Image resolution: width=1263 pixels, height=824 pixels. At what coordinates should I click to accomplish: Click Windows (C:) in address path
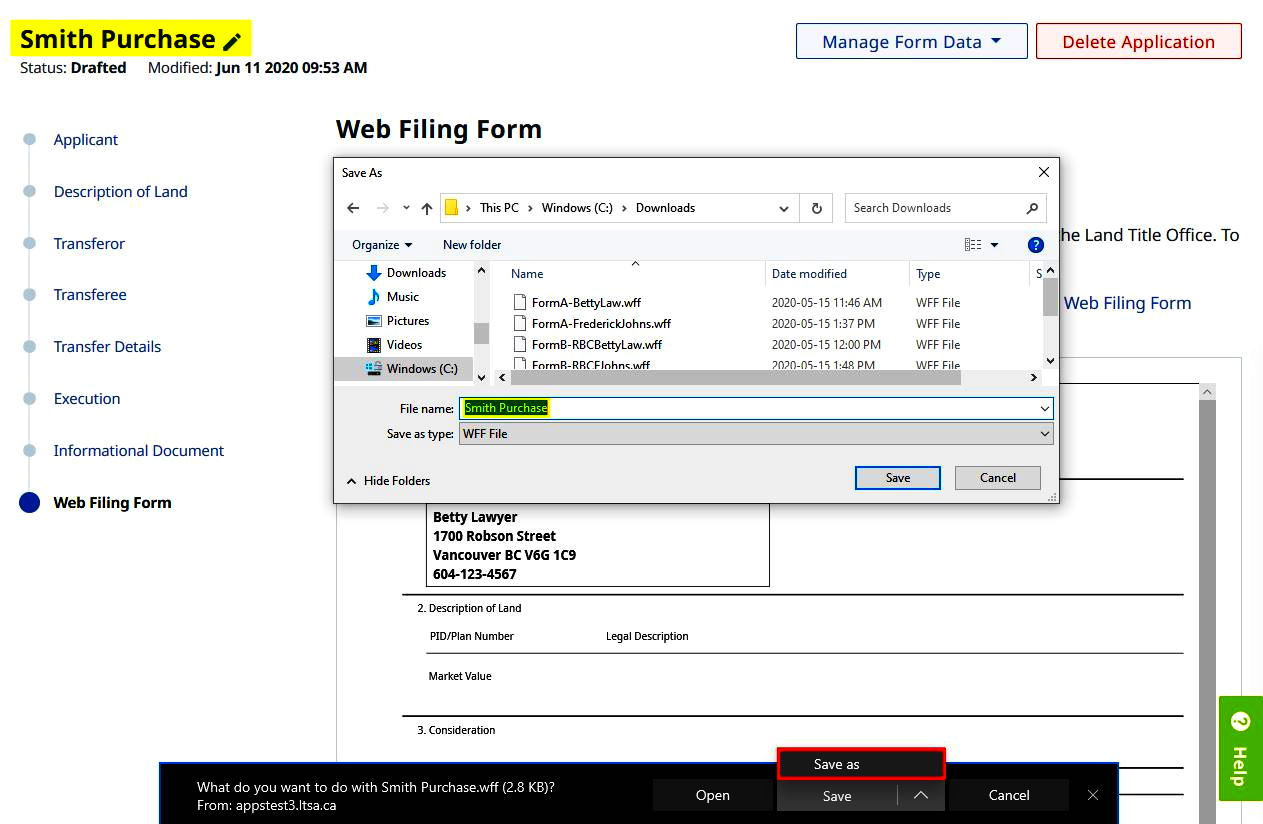(x=577, y=208)
